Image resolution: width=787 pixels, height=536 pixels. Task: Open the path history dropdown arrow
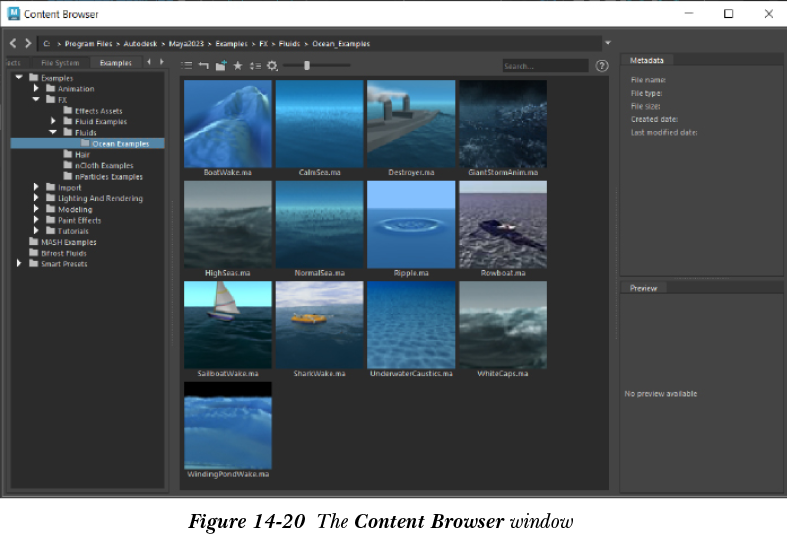pyautogui.click(x=608, y=43)
